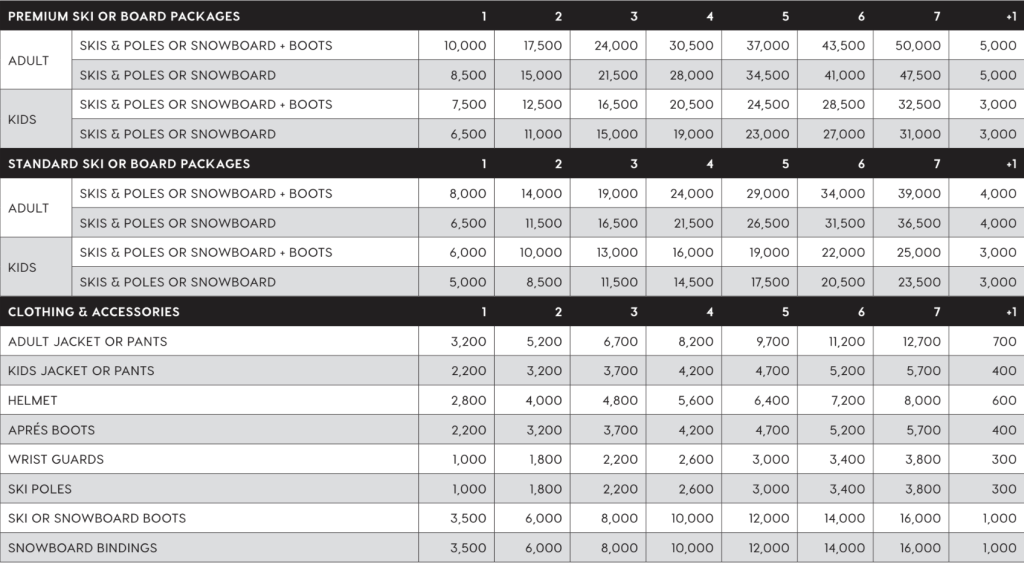
Task: Click the Snowboard Bindings row label
Action: pos(83,548)
